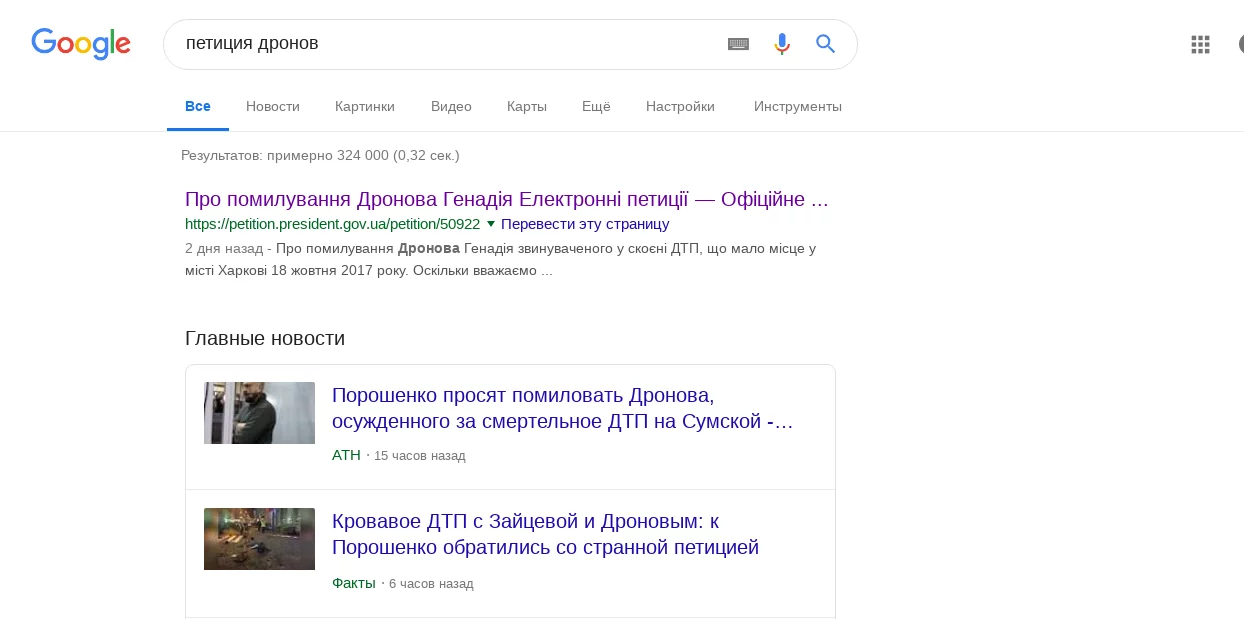Image resolution: width=1244 pixels, height=619 pixels.
Task: Open the Настройки menu
Action: click(680, 106)
